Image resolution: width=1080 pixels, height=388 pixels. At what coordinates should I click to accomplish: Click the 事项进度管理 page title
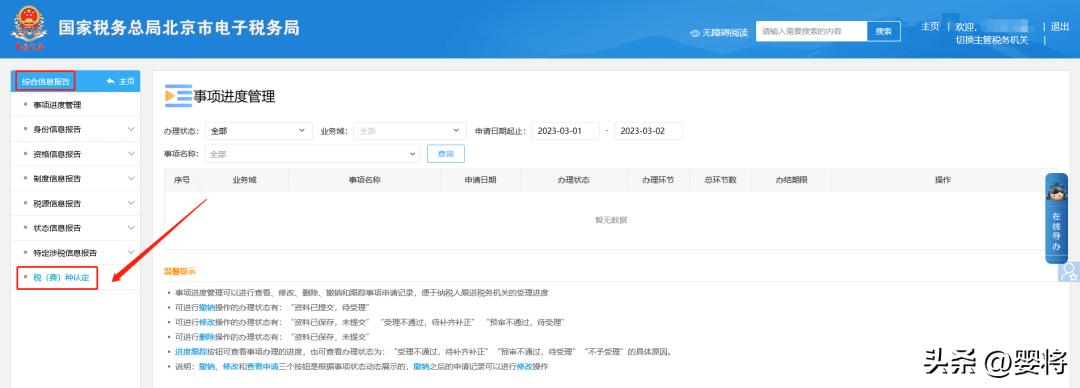coord(234,96)
